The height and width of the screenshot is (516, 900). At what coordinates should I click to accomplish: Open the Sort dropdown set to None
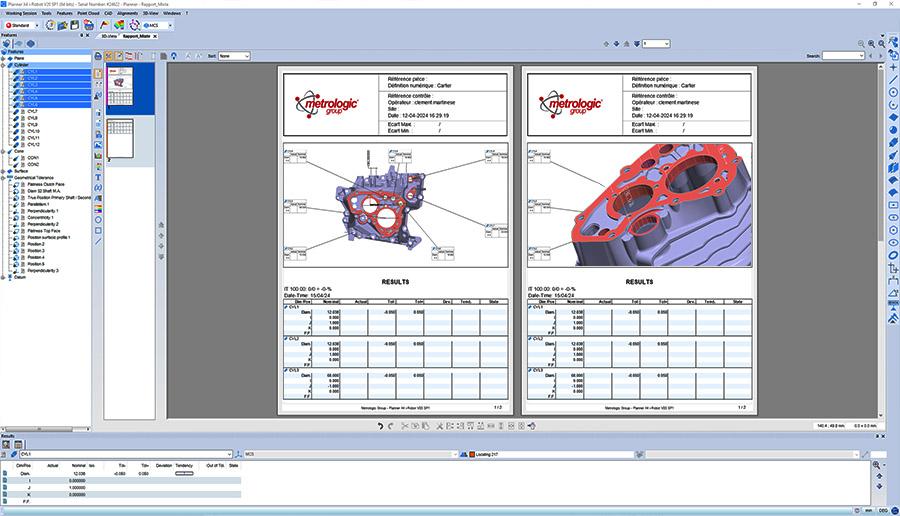click(234, 56)
